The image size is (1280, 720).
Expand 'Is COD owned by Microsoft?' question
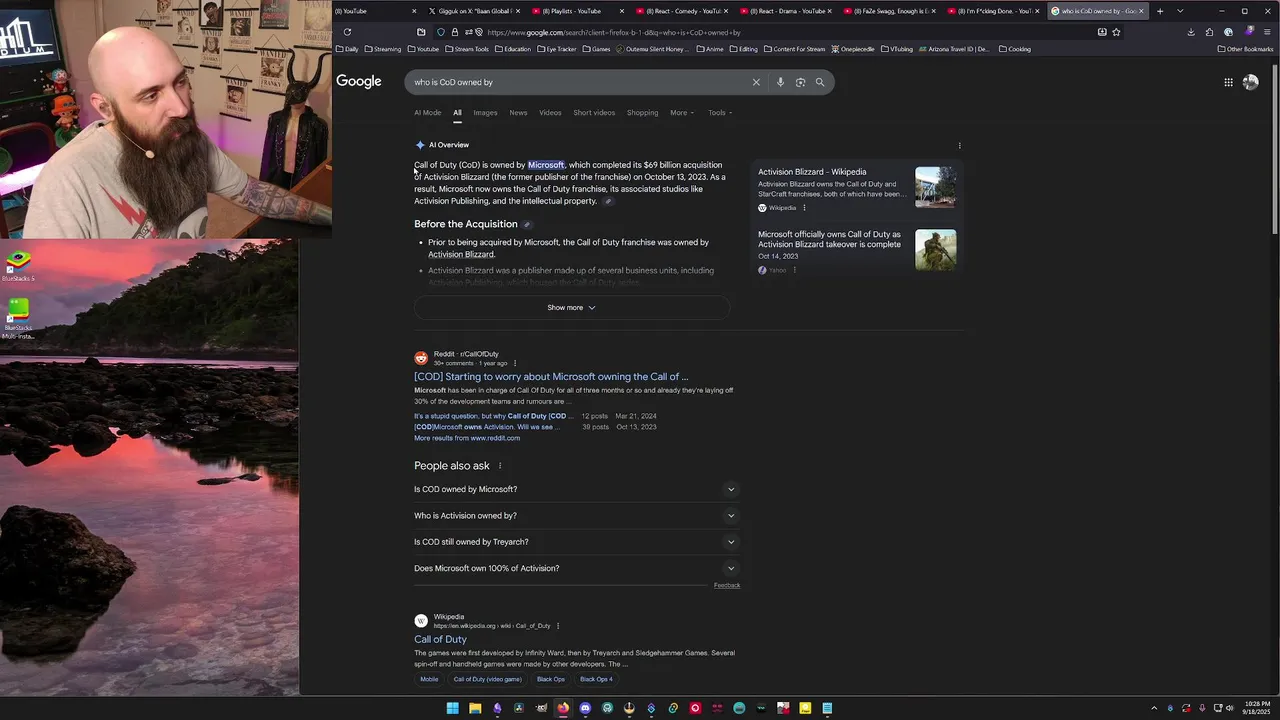point(576,489)
